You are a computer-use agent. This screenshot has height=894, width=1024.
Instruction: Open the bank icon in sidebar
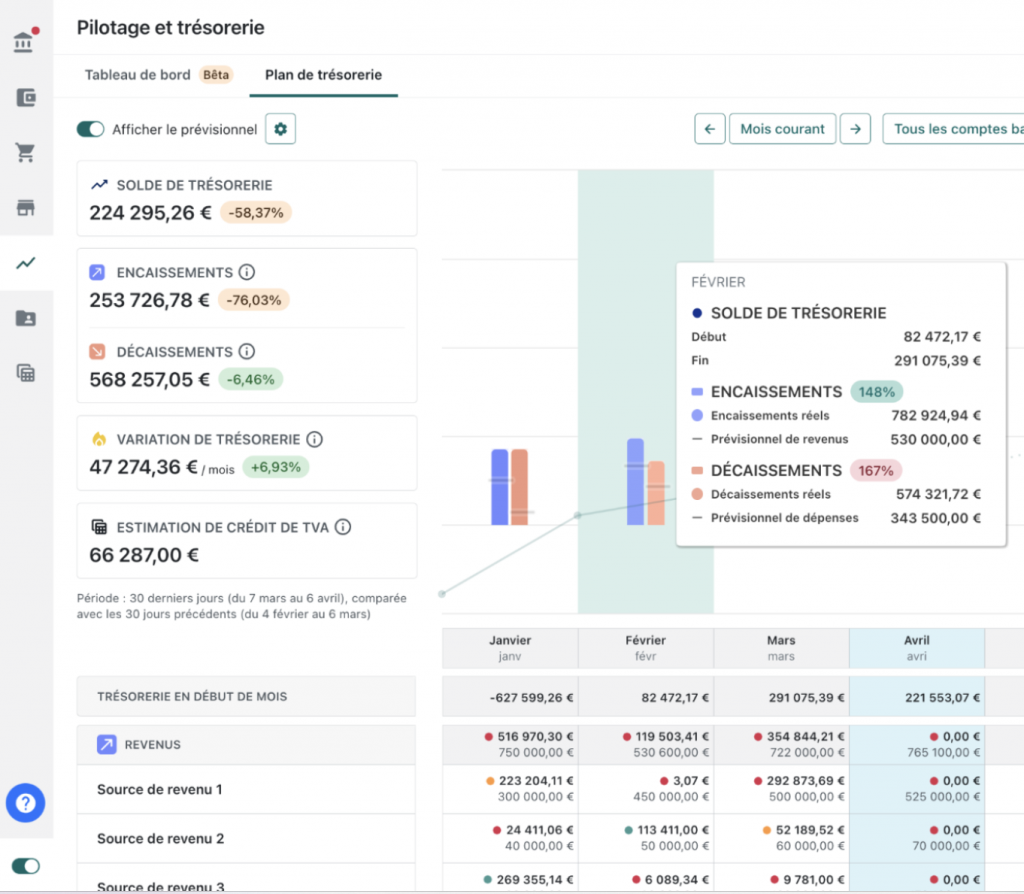[x=25, y=43]
